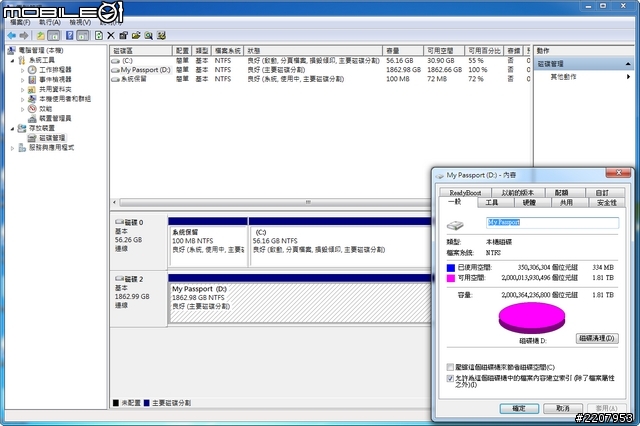Select the 裝置管理員 icon in tree
This screenshot has height=426, width=640.
pos(32,118)
